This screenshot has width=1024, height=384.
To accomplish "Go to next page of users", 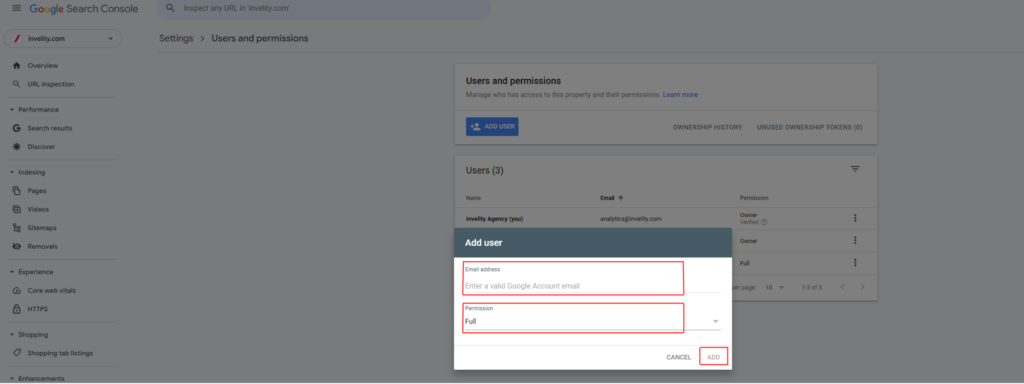I will click(x=863, y=287).
